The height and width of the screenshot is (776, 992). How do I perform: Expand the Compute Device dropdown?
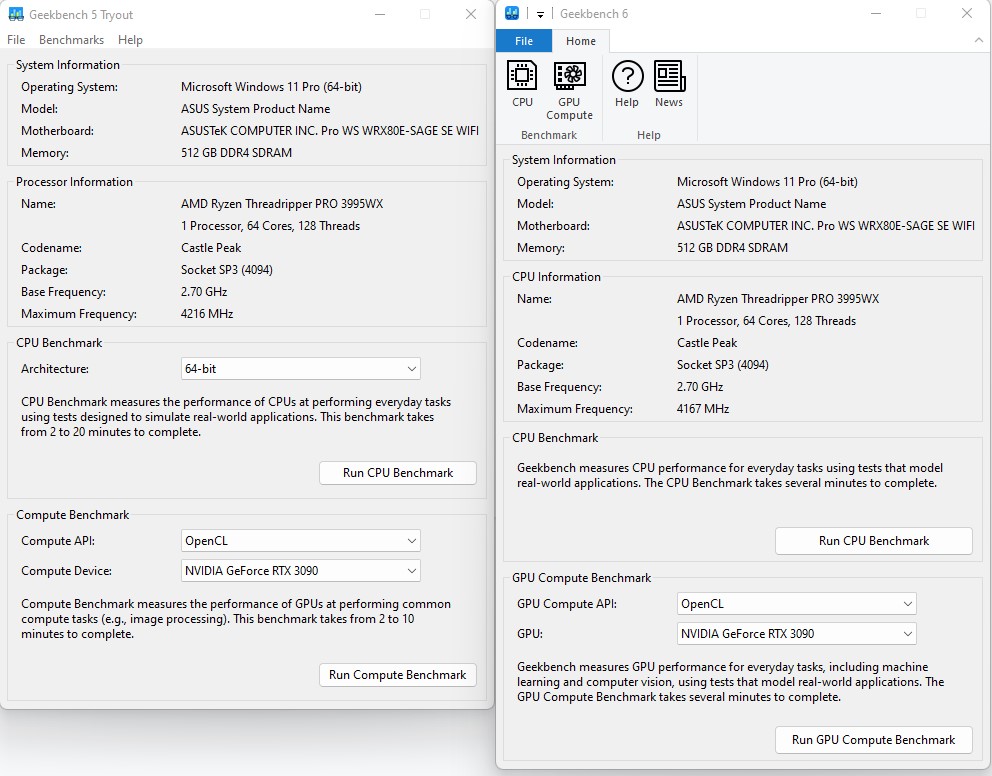[x=300, y=571]
